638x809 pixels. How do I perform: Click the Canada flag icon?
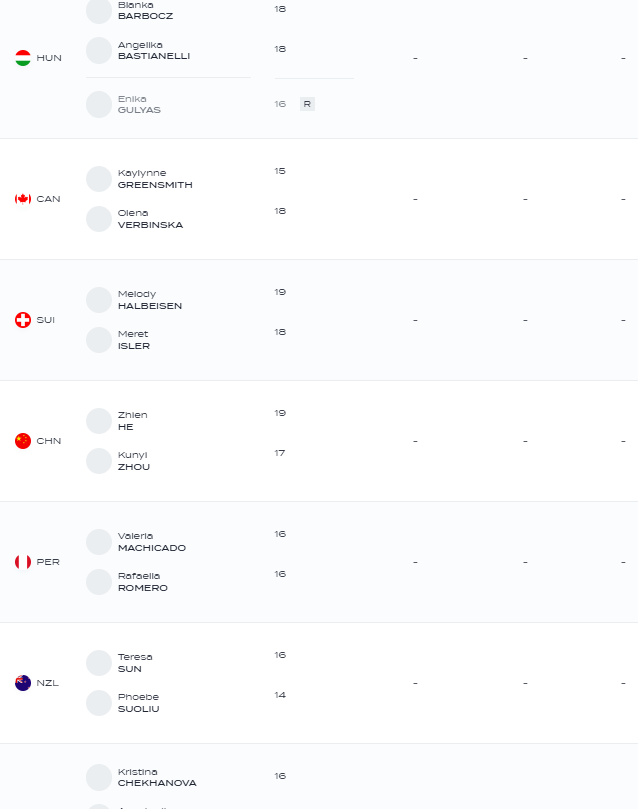tap(23, 199)
